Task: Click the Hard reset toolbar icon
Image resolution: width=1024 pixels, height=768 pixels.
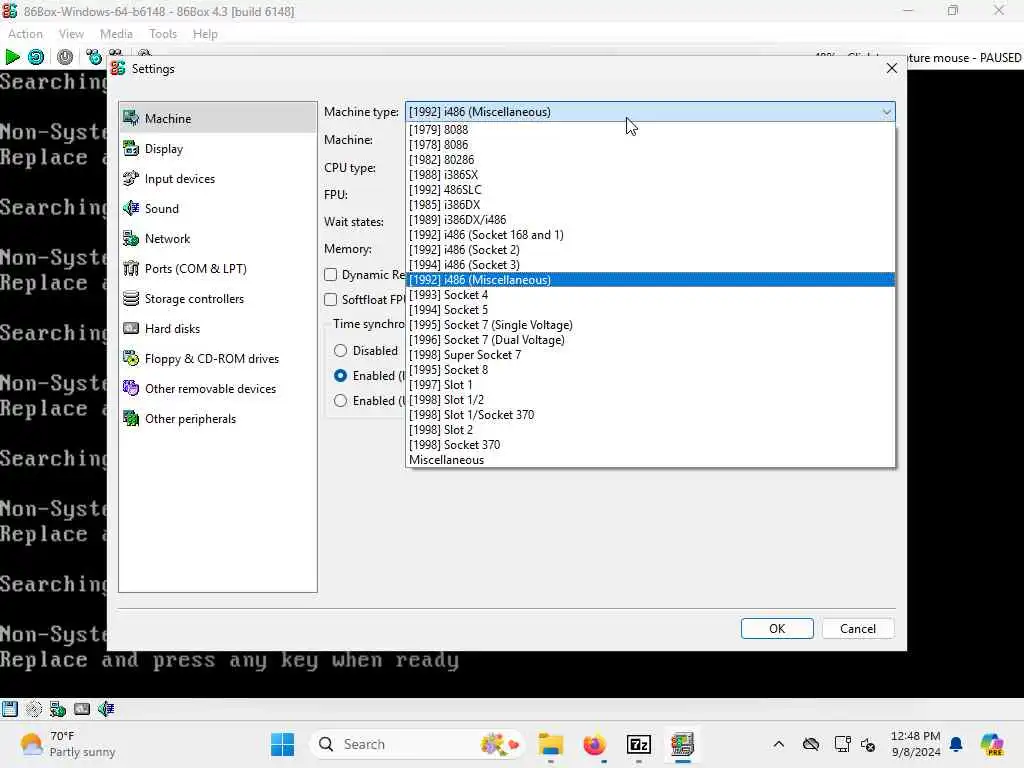Action: tap(36, 57)
